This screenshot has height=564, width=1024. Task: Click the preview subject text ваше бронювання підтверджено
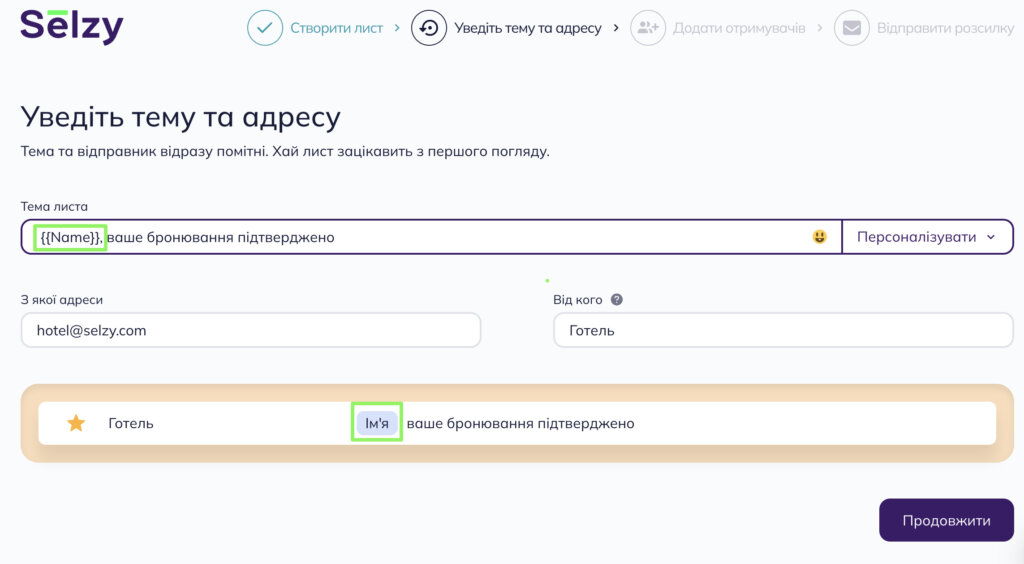(520, 423)
